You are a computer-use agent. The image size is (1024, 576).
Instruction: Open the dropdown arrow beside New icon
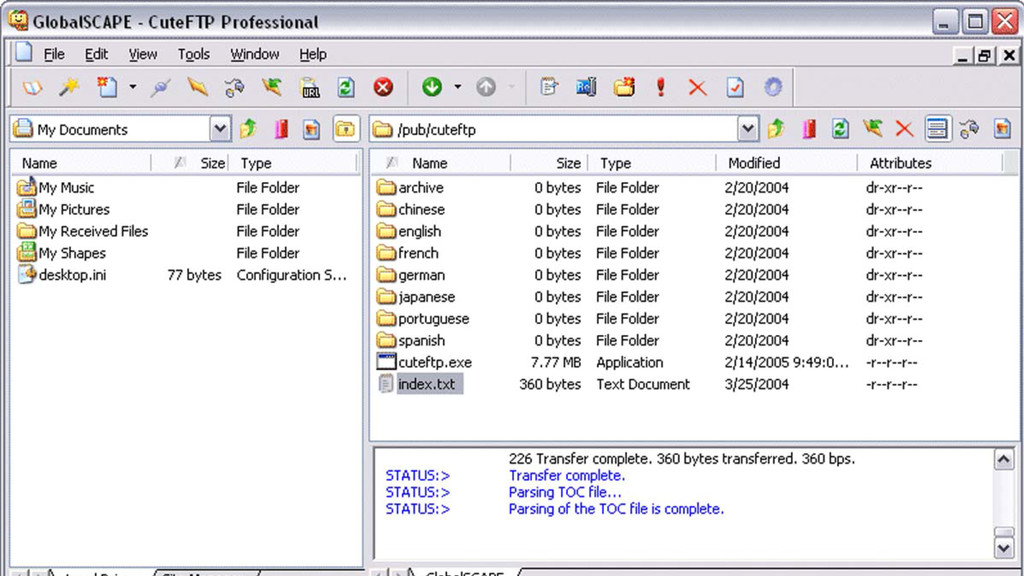tap(133, 87)
